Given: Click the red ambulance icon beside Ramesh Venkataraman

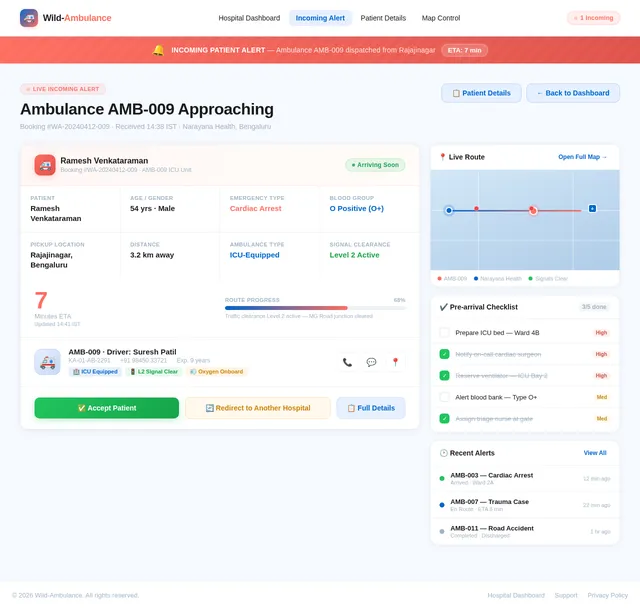Looking at the screenshot, I should tap(45, 165).
